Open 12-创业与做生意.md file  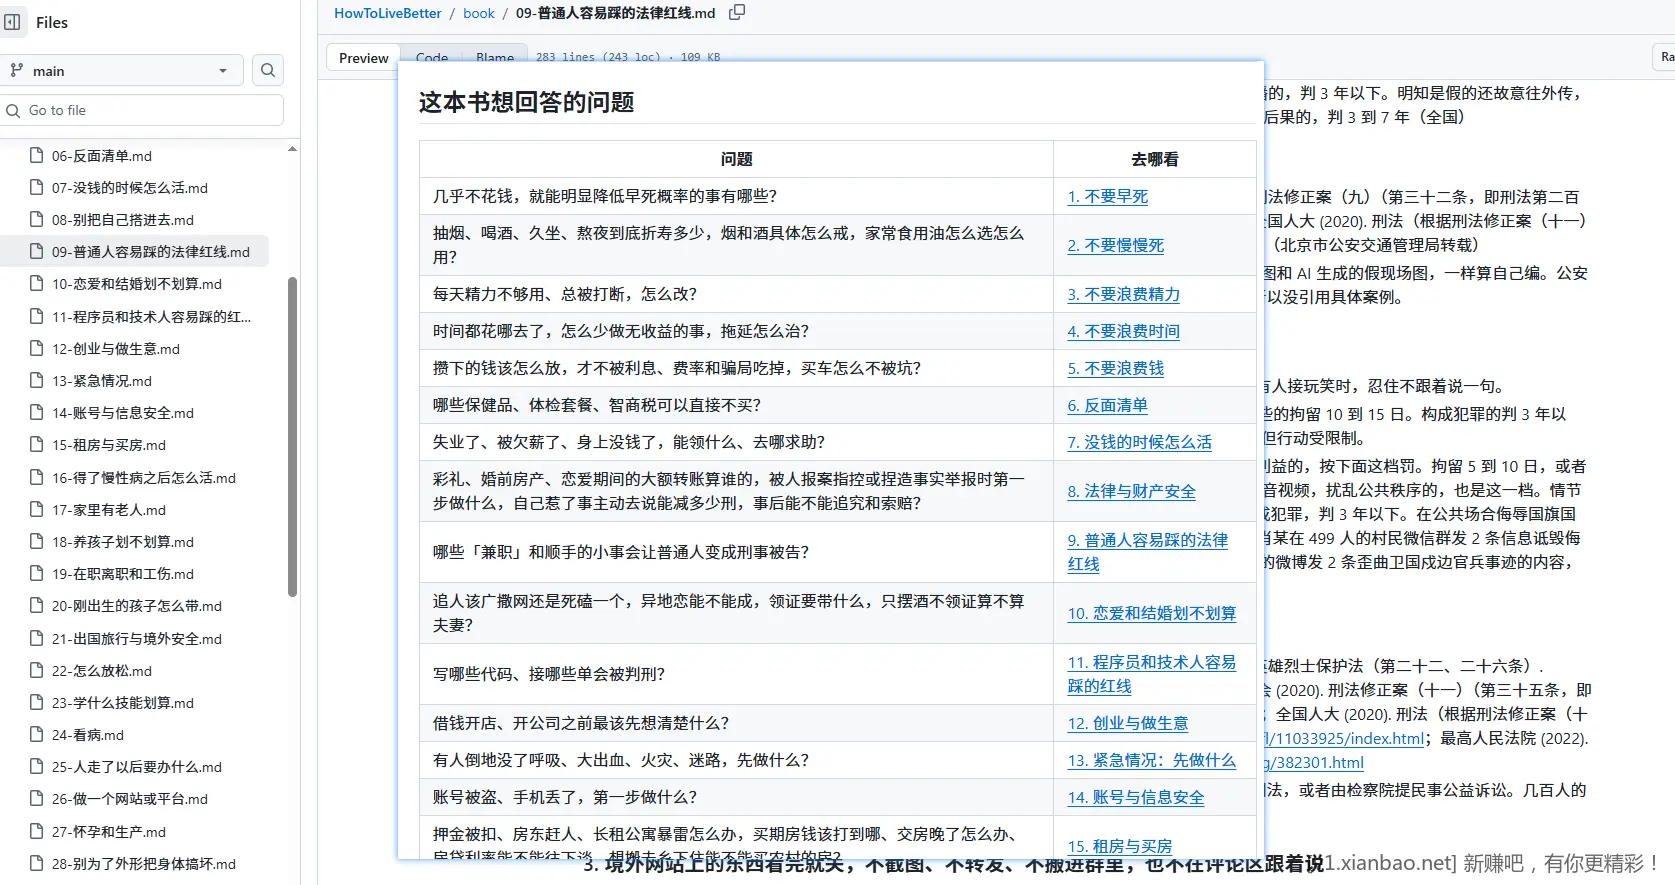pyautogui.click(x=116, y=349)
